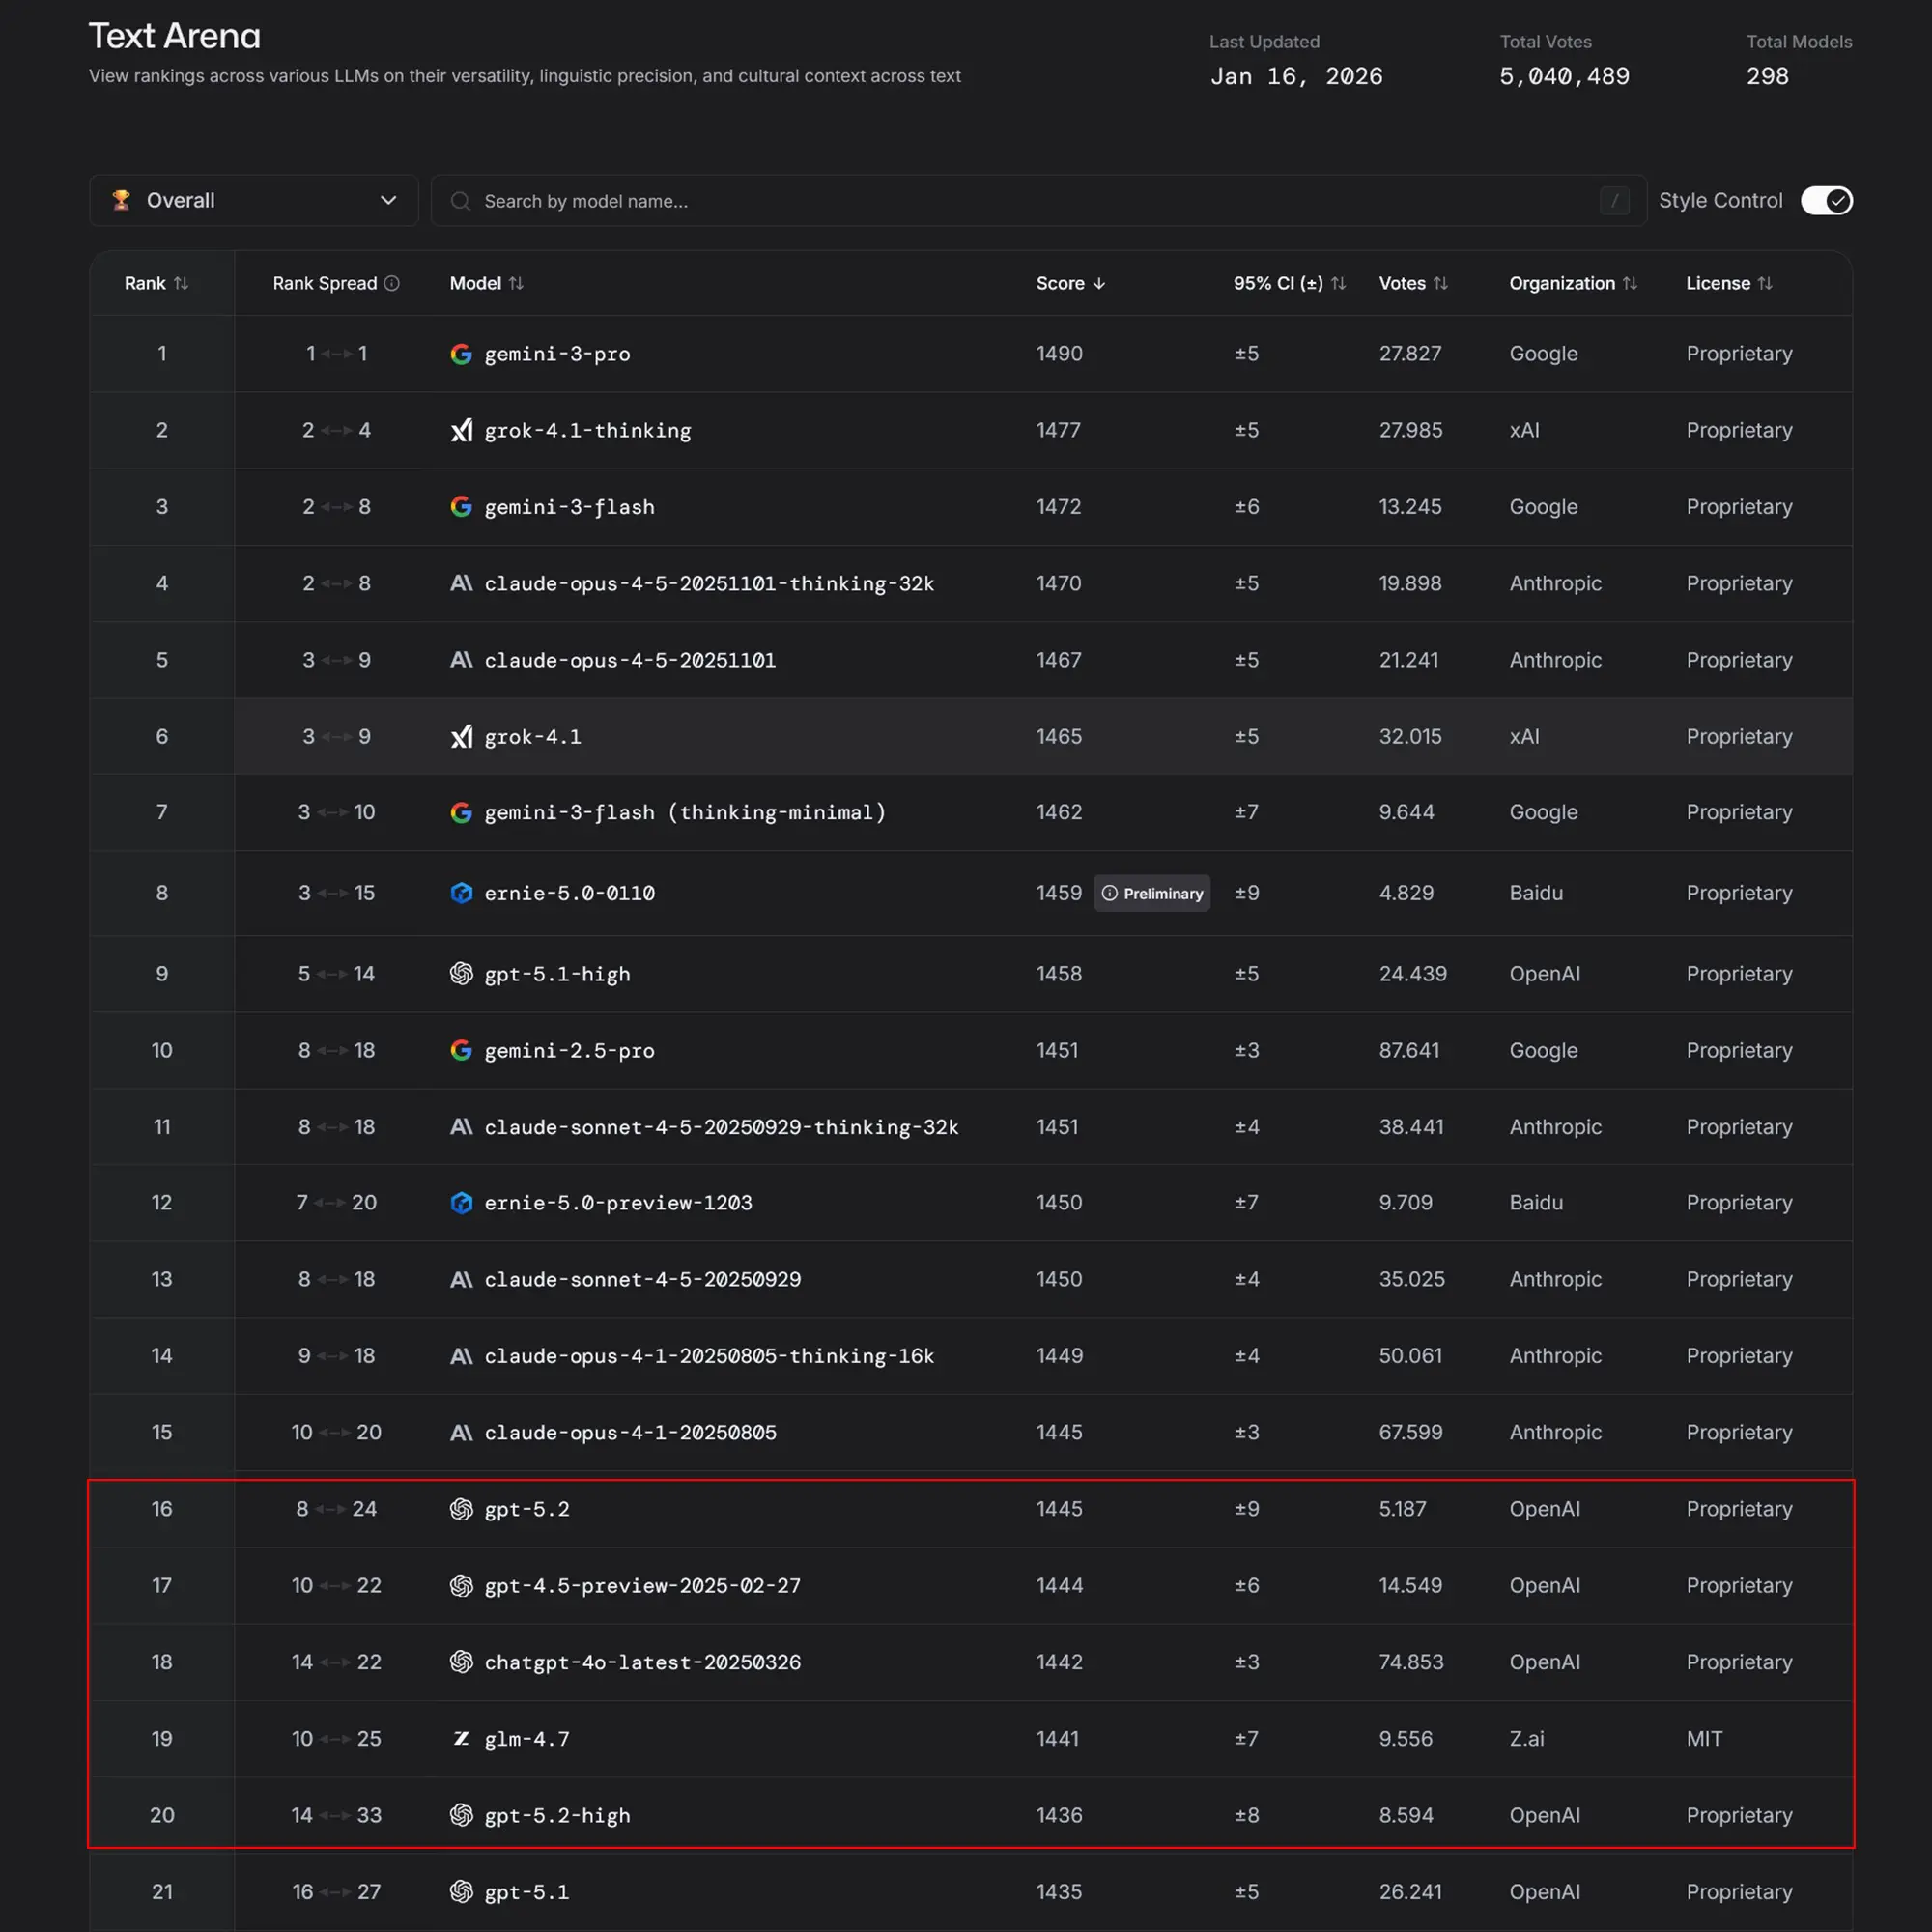Image resolution: width=1932 pixels, height=1932 pixels.
Task: Click the Z.ai logo beside glm-4.7
Action: point(461,1739)
